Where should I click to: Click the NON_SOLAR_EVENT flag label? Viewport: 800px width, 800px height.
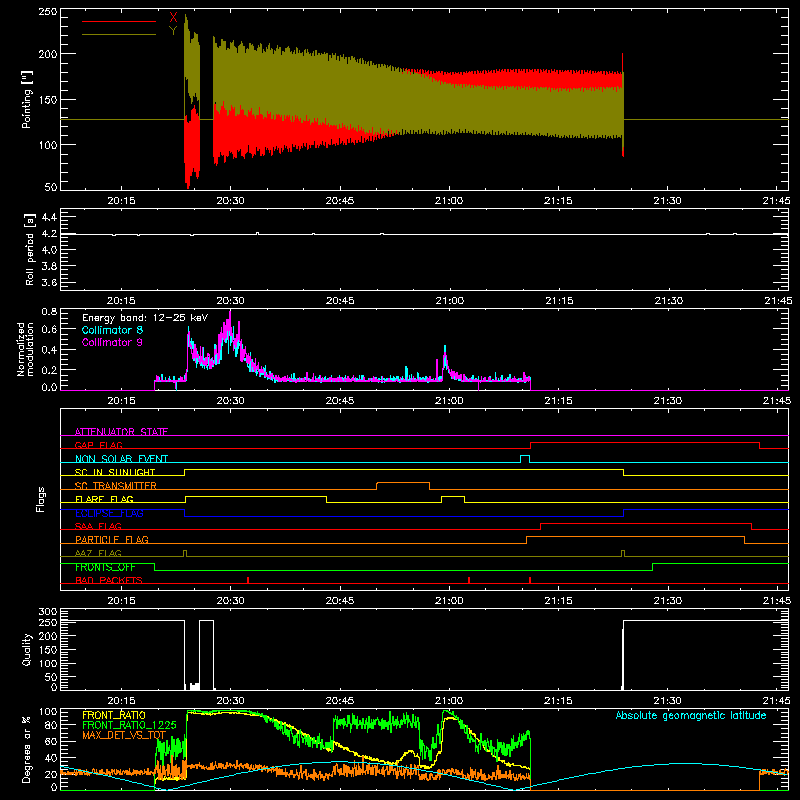pos(121,459)
